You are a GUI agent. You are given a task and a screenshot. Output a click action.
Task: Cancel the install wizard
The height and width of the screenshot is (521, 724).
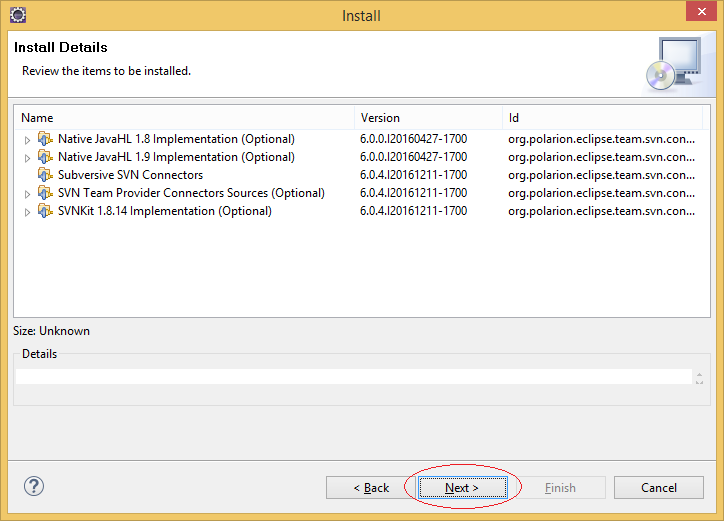[x=659, y=488]
